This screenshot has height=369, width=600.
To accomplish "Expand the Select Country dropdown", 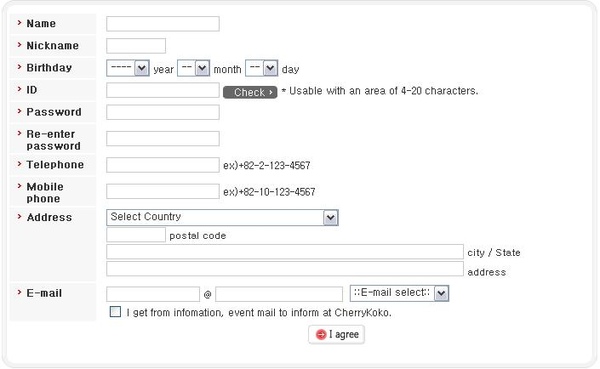I will [x=222, y=217].
